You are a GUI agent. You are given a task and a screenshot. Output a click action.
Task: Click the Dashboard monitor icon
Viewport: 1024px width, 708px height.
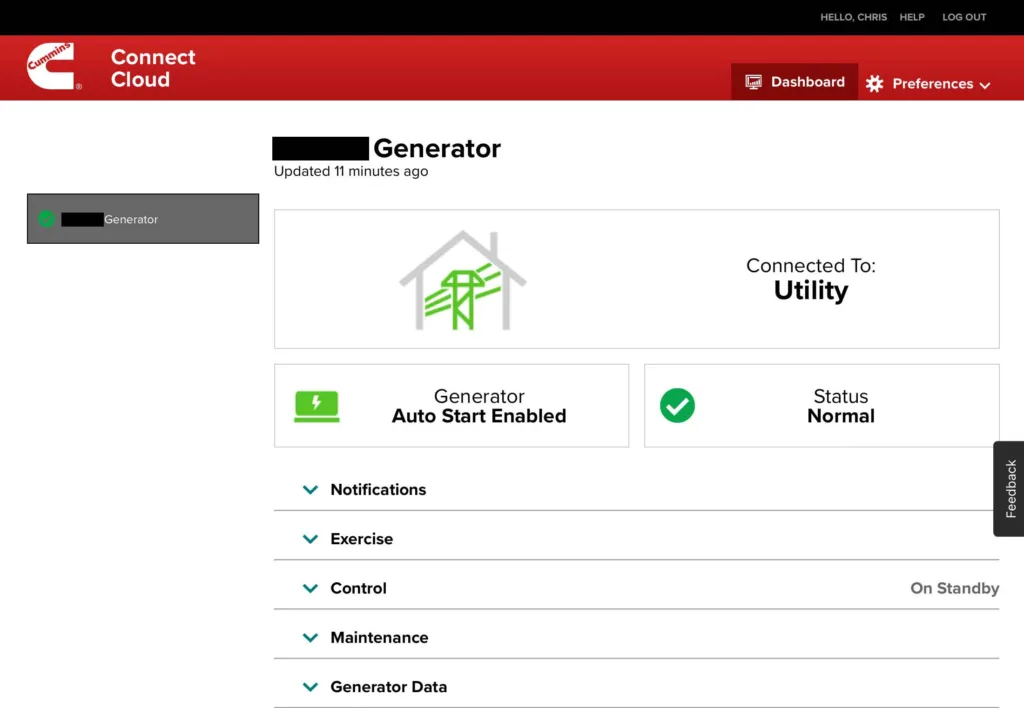(x=753, y=82)
